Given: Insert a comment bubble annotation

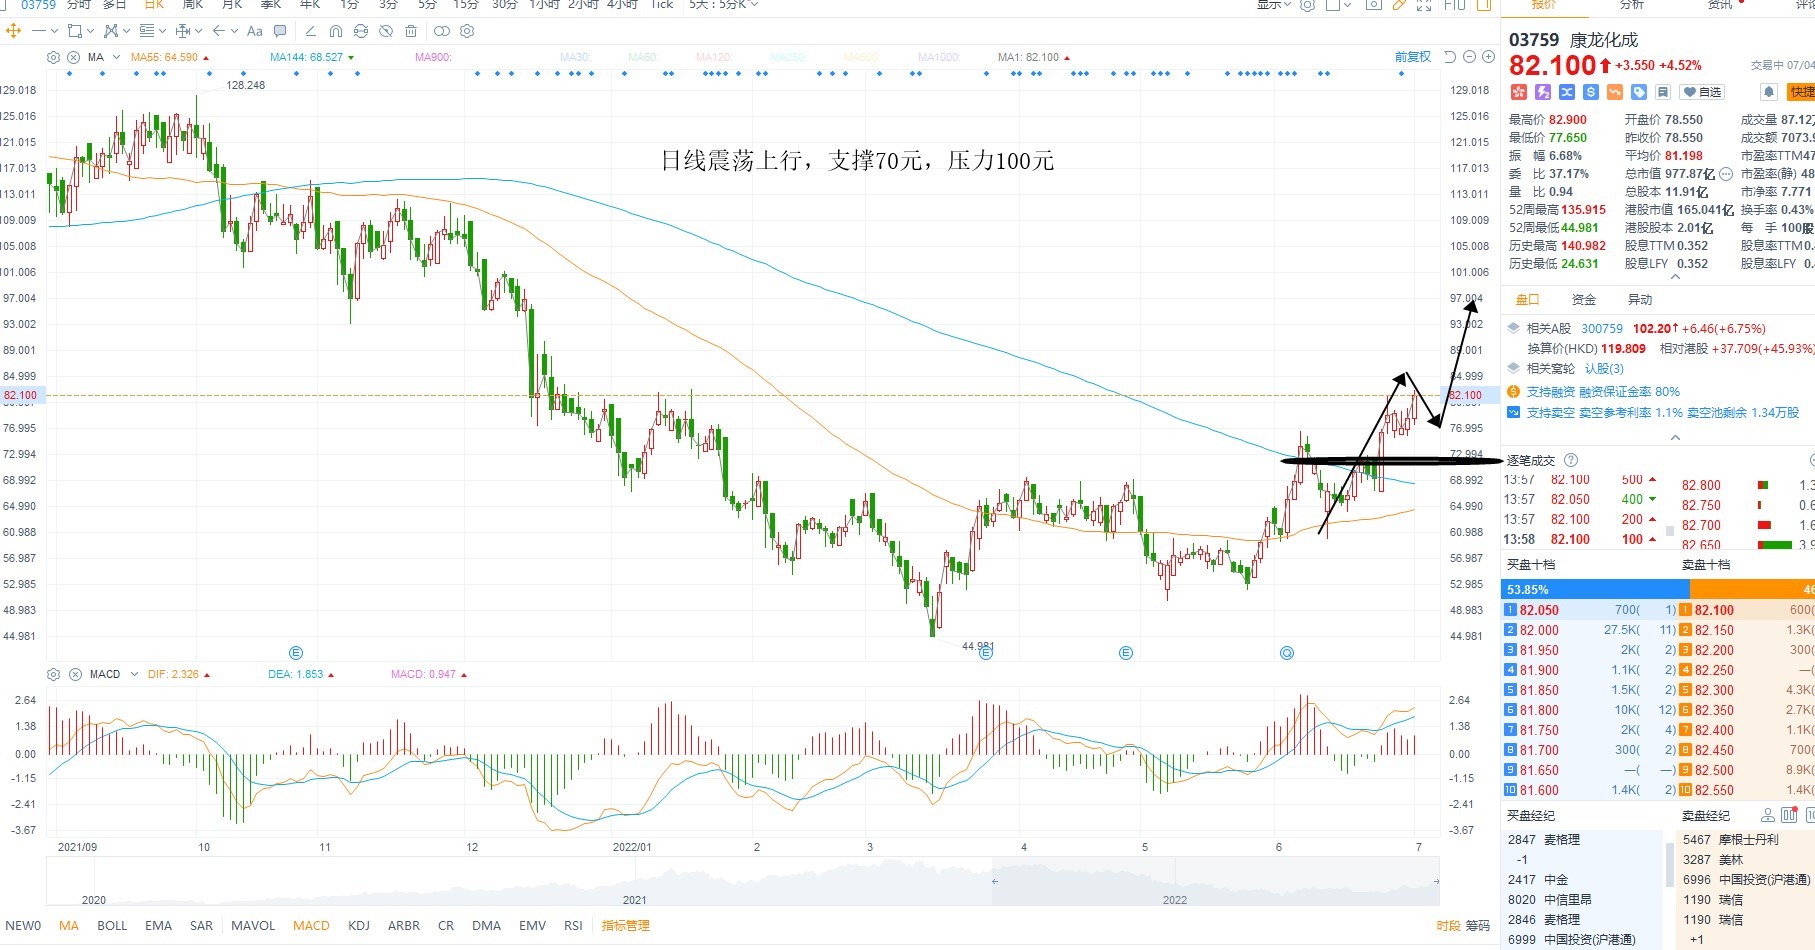Looking at the screenshot, I should pyautogui.click(x=280, y=31).
